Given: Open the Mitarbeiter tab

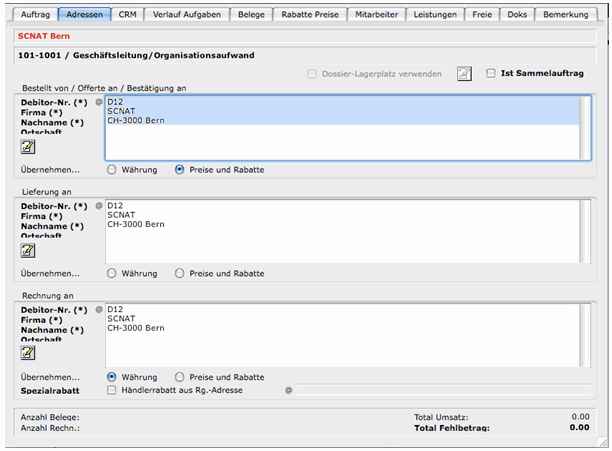Looking at the screenshot, I should click(377, 15).
